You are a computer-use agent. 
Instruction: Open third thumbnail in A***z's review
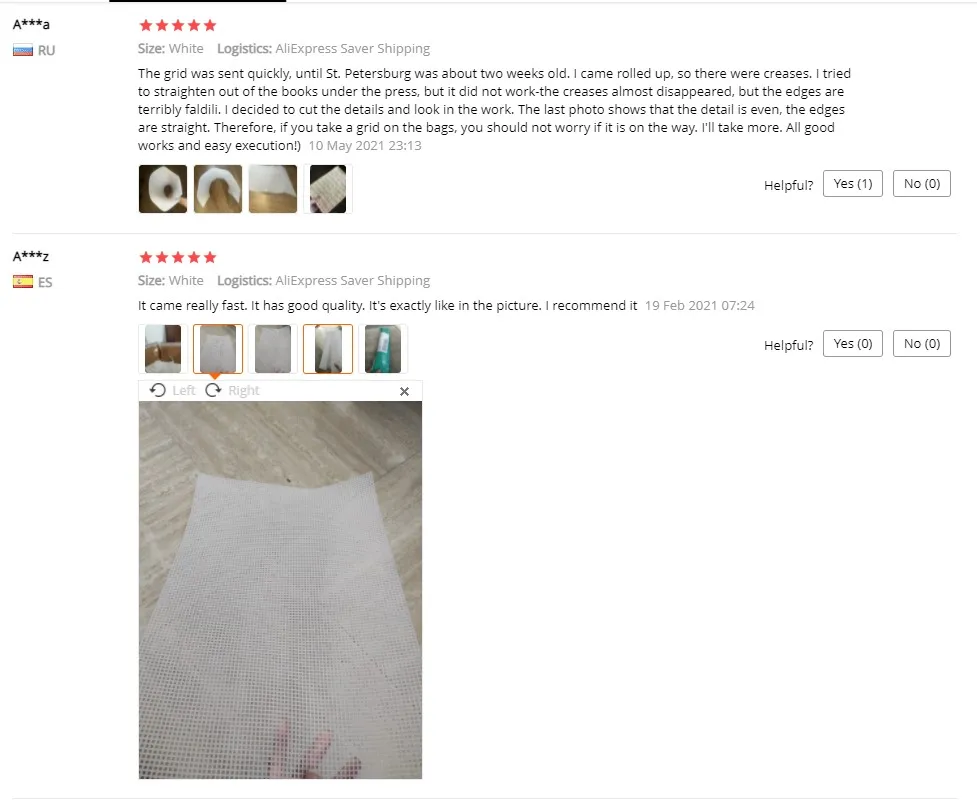(x=273, y=349)
